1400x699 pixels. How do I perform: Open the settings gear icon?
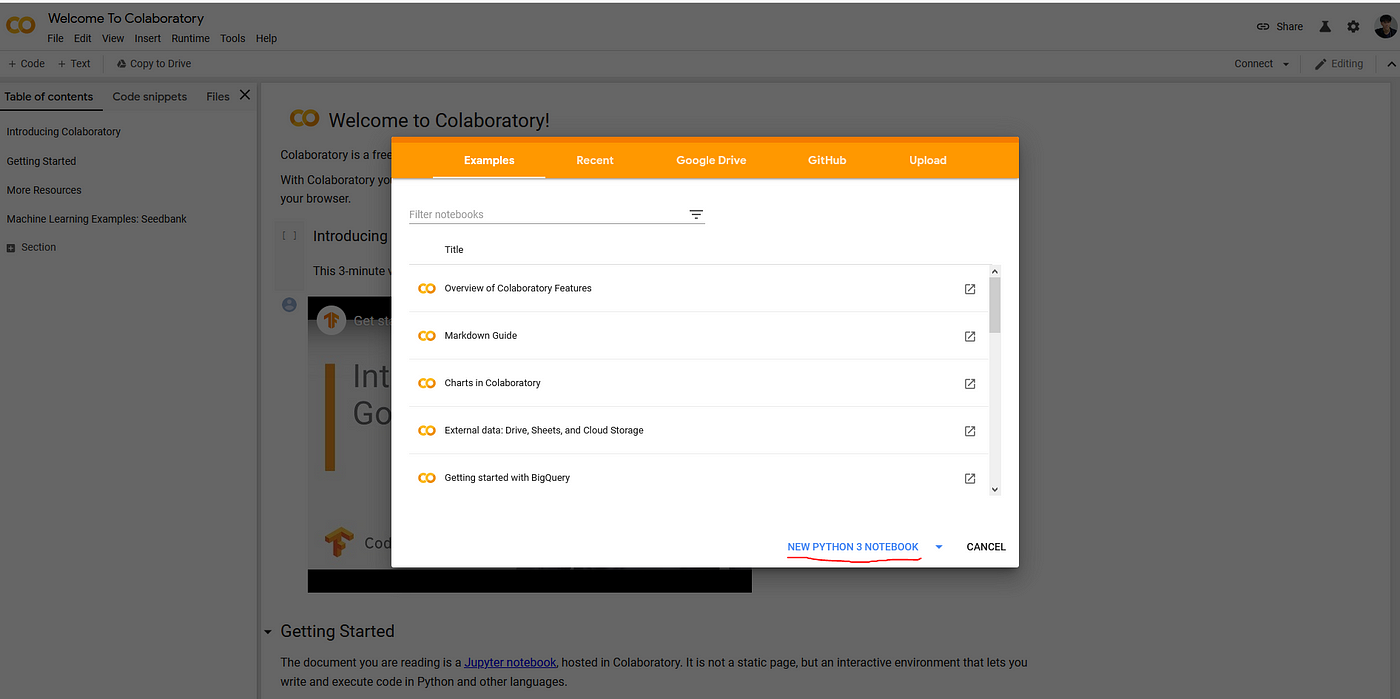1353,27
